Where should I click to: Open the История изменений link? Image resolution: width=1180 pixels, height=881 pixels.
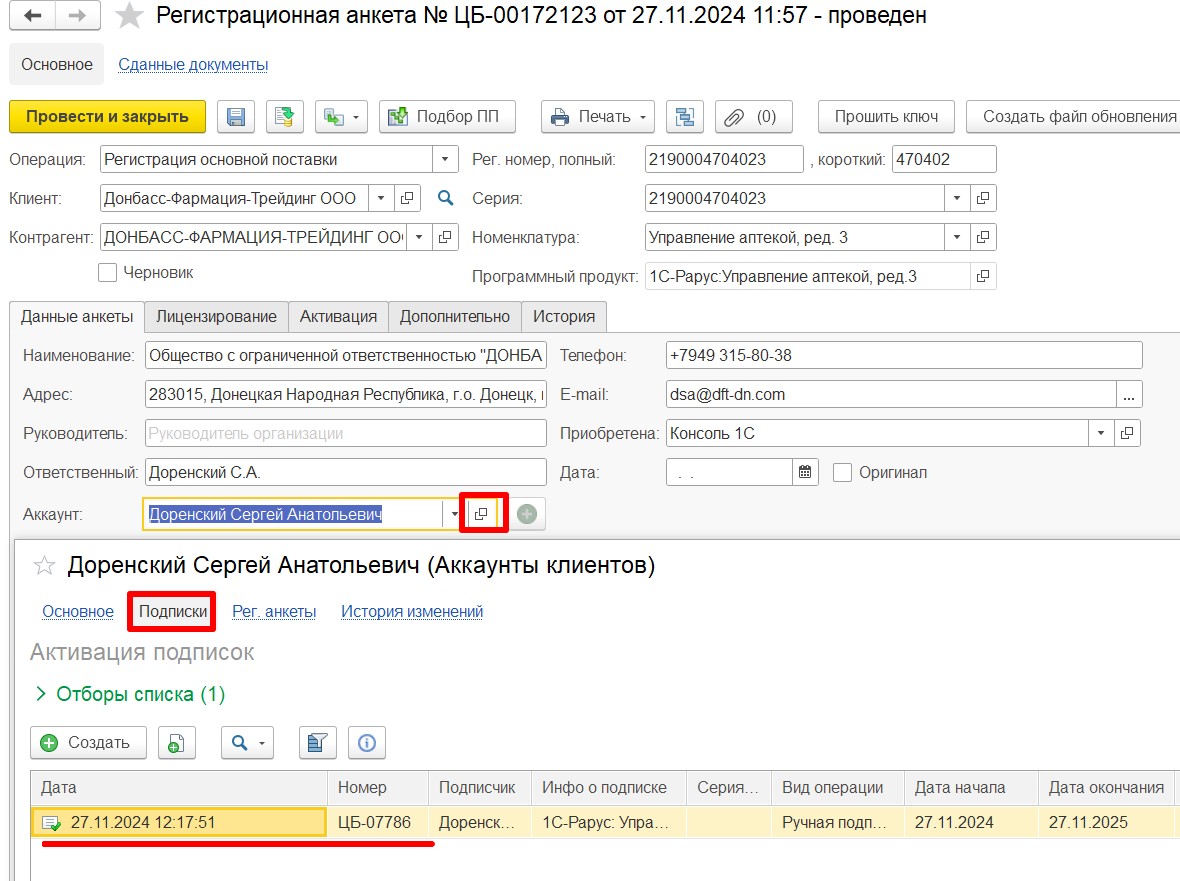point(412,612)
